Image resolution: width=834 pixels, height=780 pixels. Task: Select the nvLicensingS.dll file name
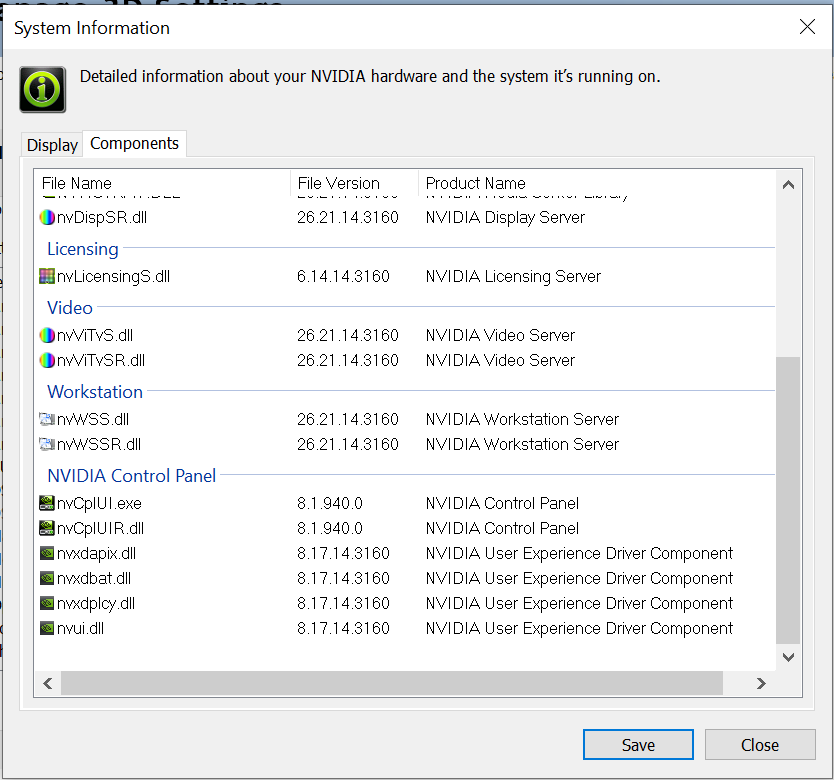113,276
